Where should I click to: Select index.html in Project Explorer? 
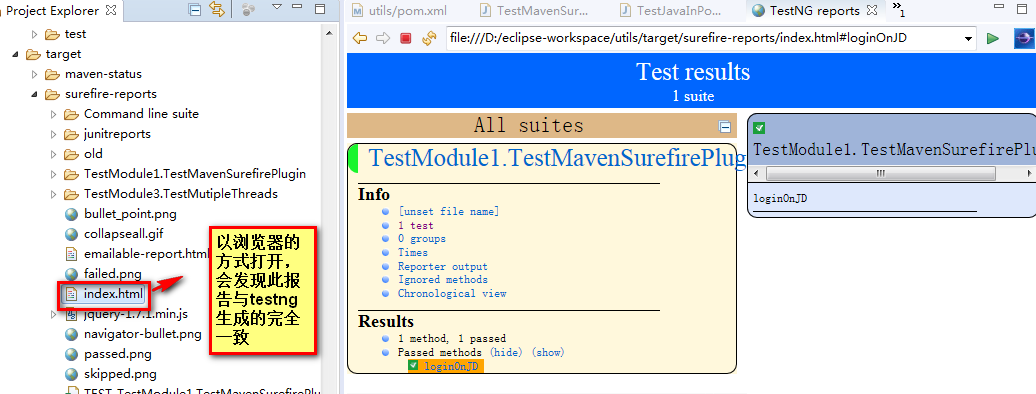pos(113,294)
